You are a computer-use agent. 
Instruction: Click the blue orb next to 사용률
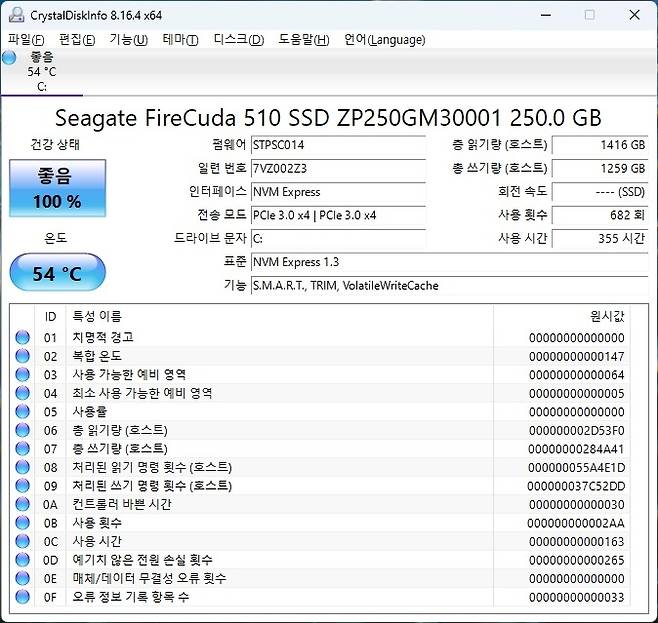22,412
